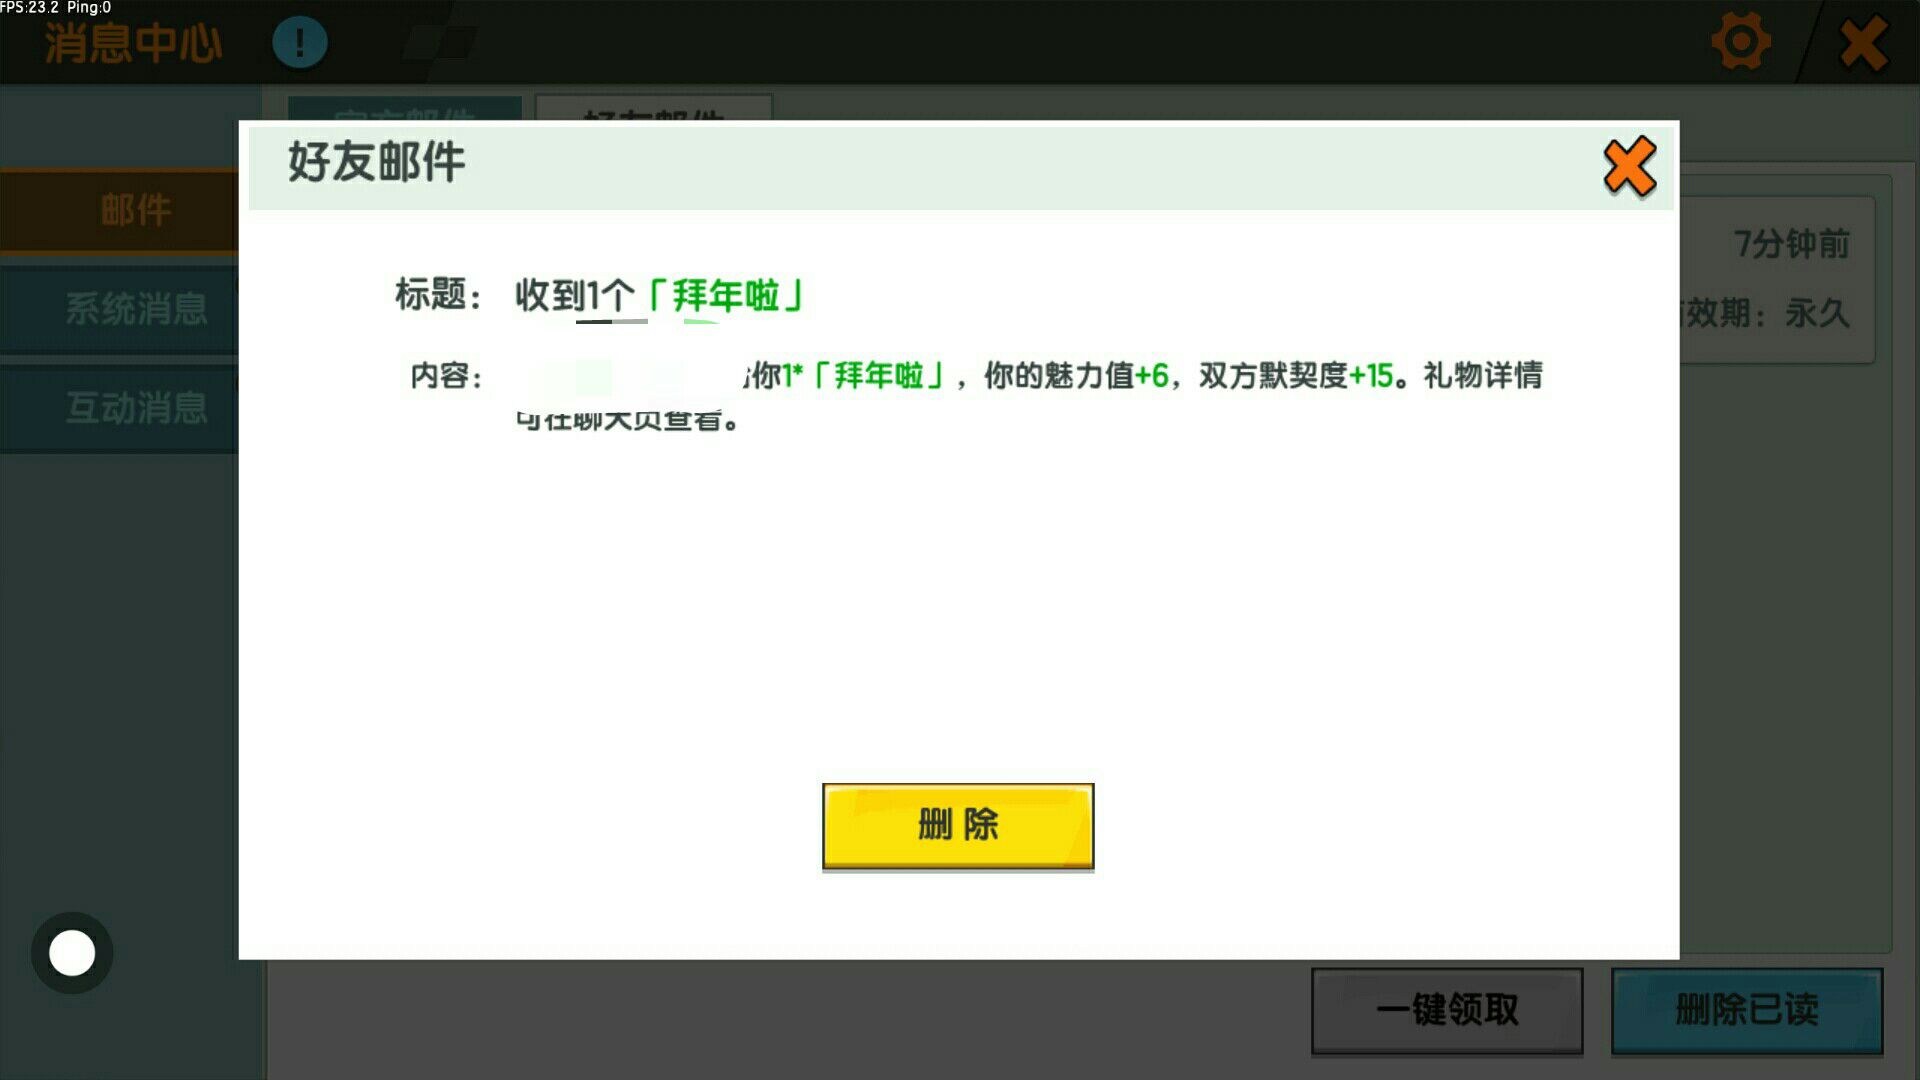Image resolution: width=1920 pixels, height=1080 pixels.
Task: Close the 消息中心 message center window
Action: point(1863,44)
